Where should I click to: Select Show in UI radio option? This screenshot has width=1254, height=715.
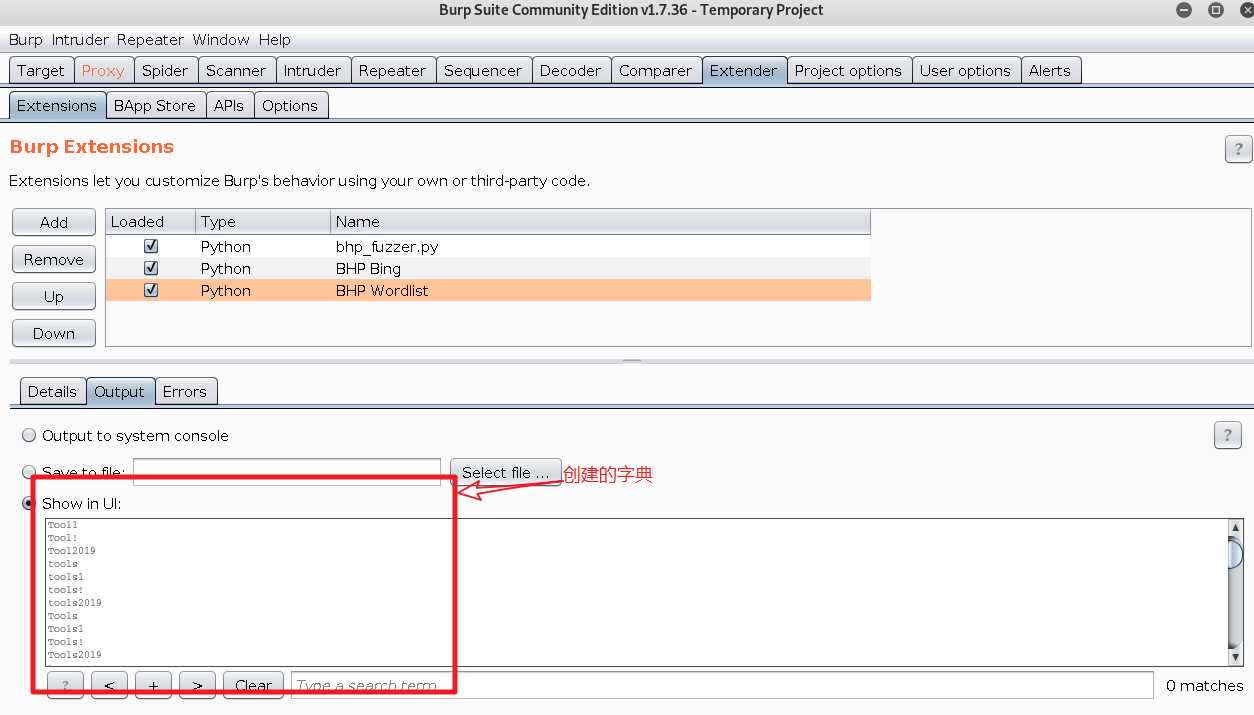[29, 503]
